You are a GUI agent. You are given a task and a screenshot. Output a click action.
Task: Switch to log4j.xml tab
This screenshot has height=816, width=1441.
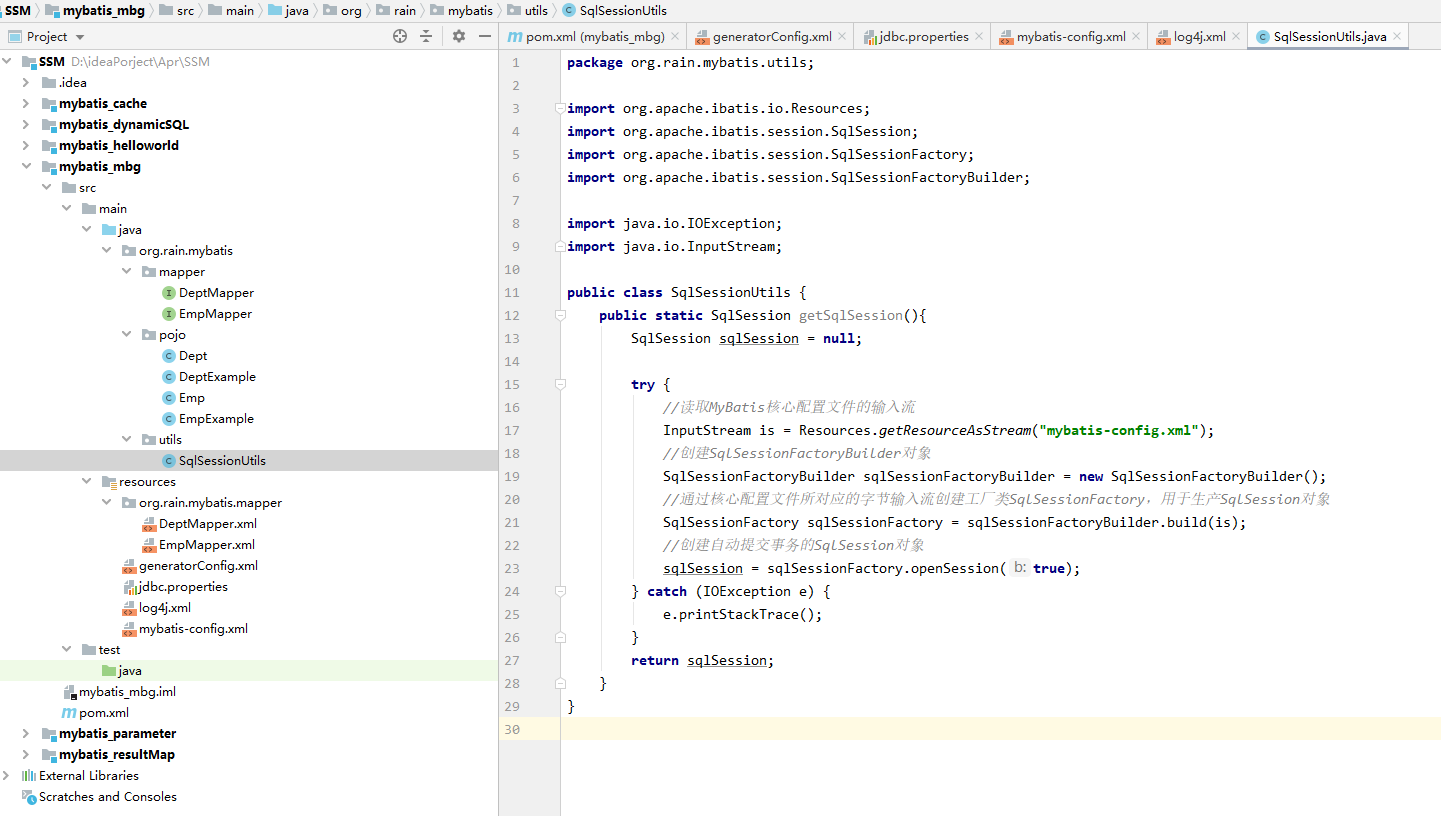(x=1191, y=36)
